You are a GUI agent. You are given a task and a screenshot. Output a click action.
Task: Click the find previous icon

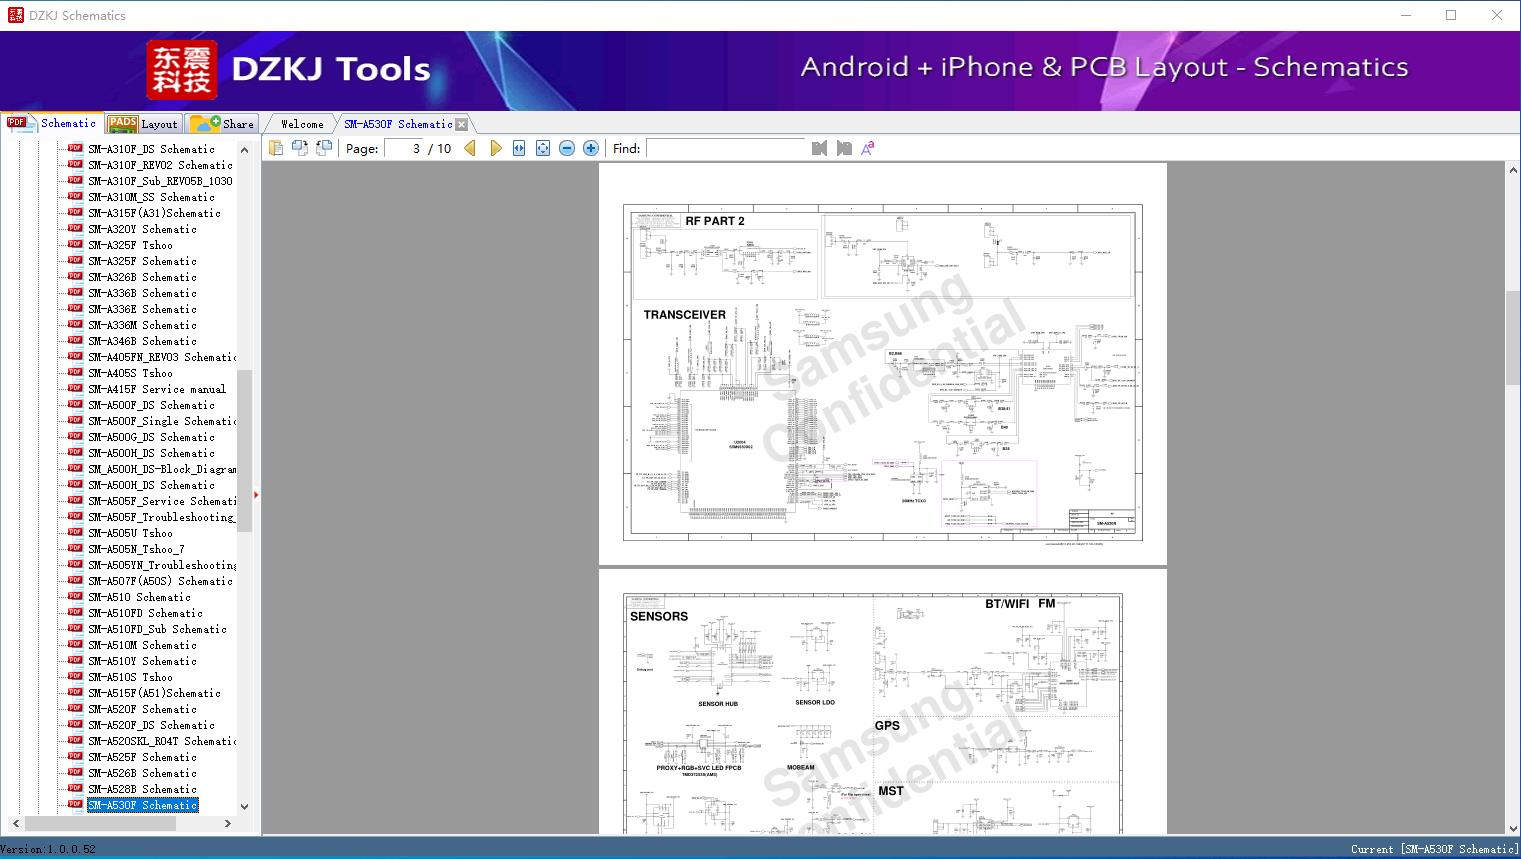point(820,148)
